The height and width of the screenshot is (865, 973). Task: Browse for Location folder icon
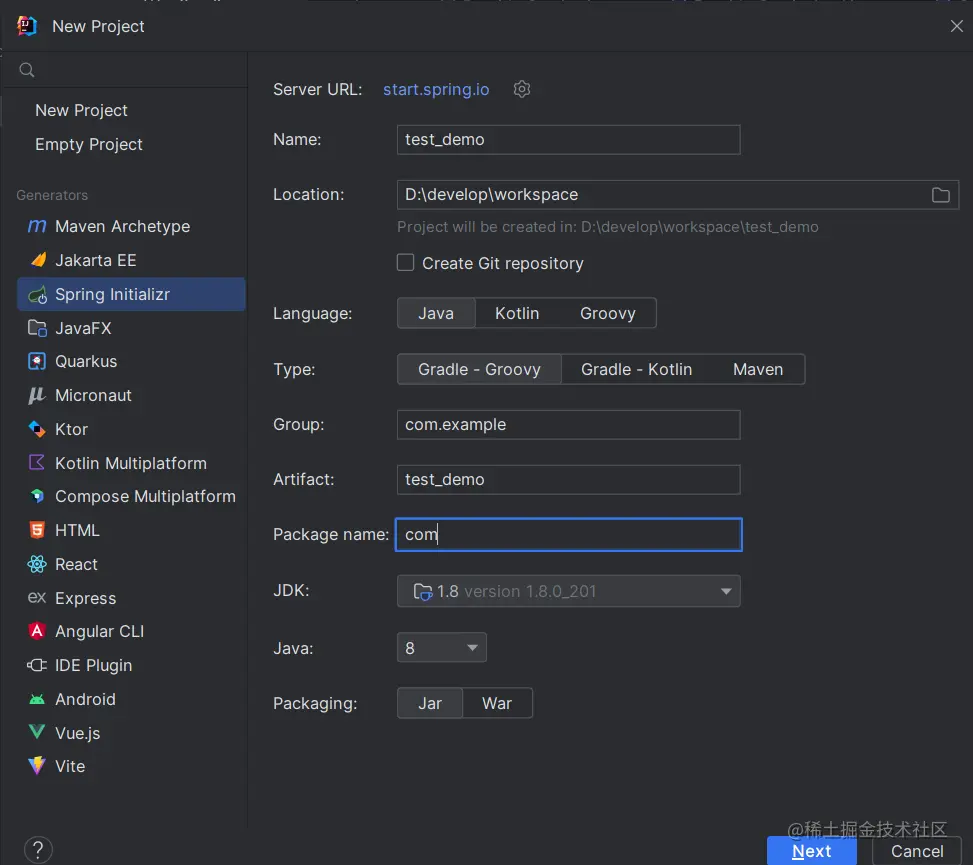click(x=941, y=195)
